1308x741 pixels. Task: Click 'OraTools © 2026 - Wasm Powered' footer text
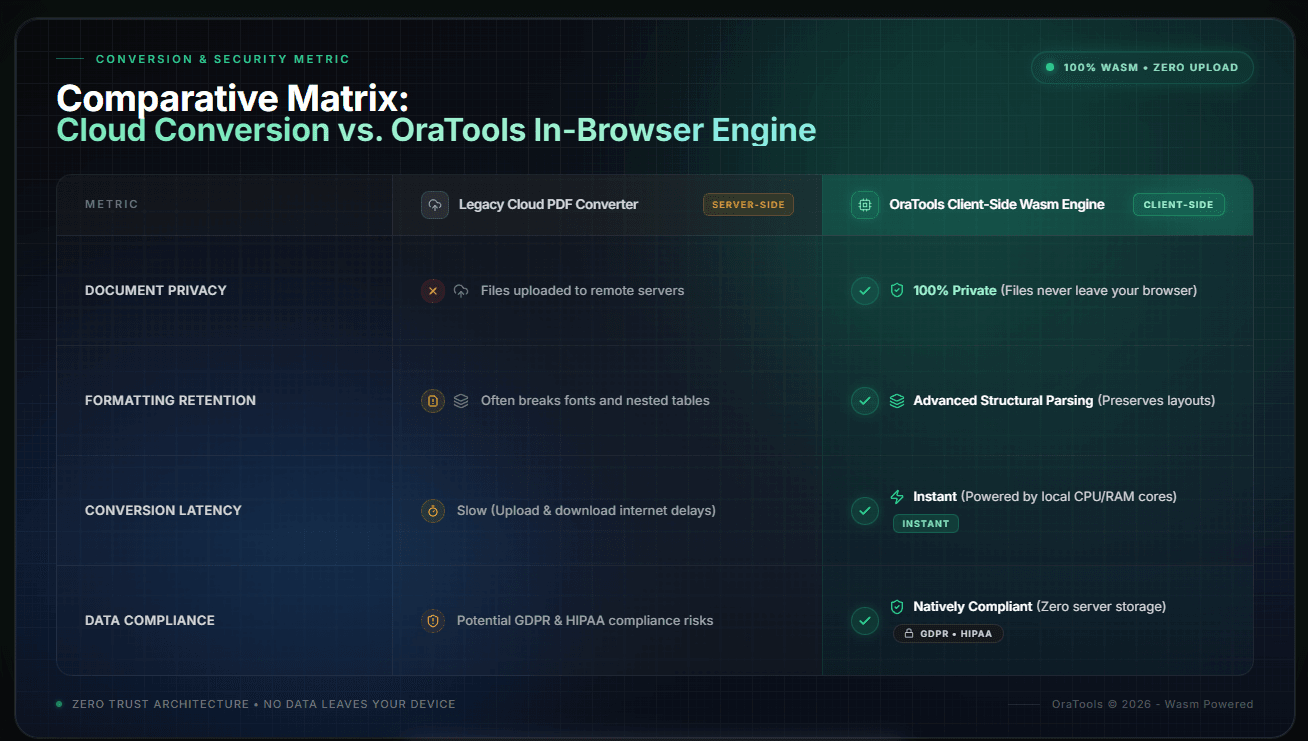(x=1152, y=704)
